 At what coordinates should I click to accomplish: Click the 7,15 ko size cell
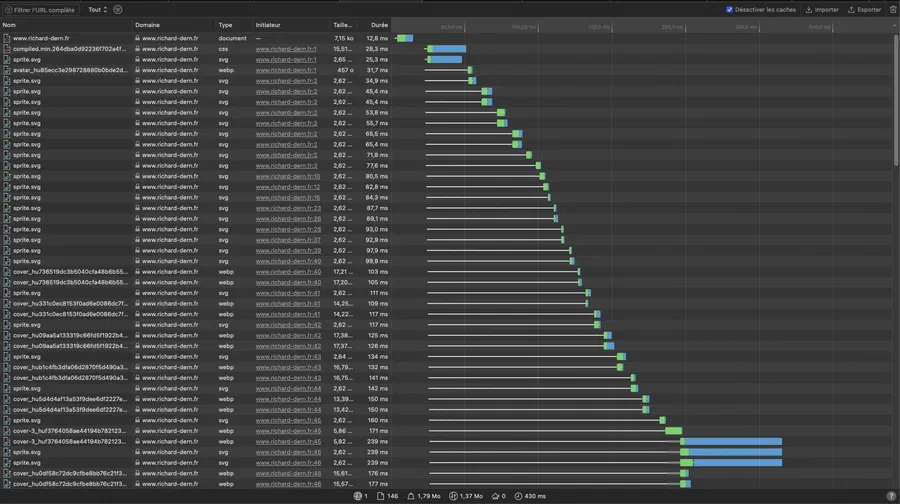[x=344, y=38]
